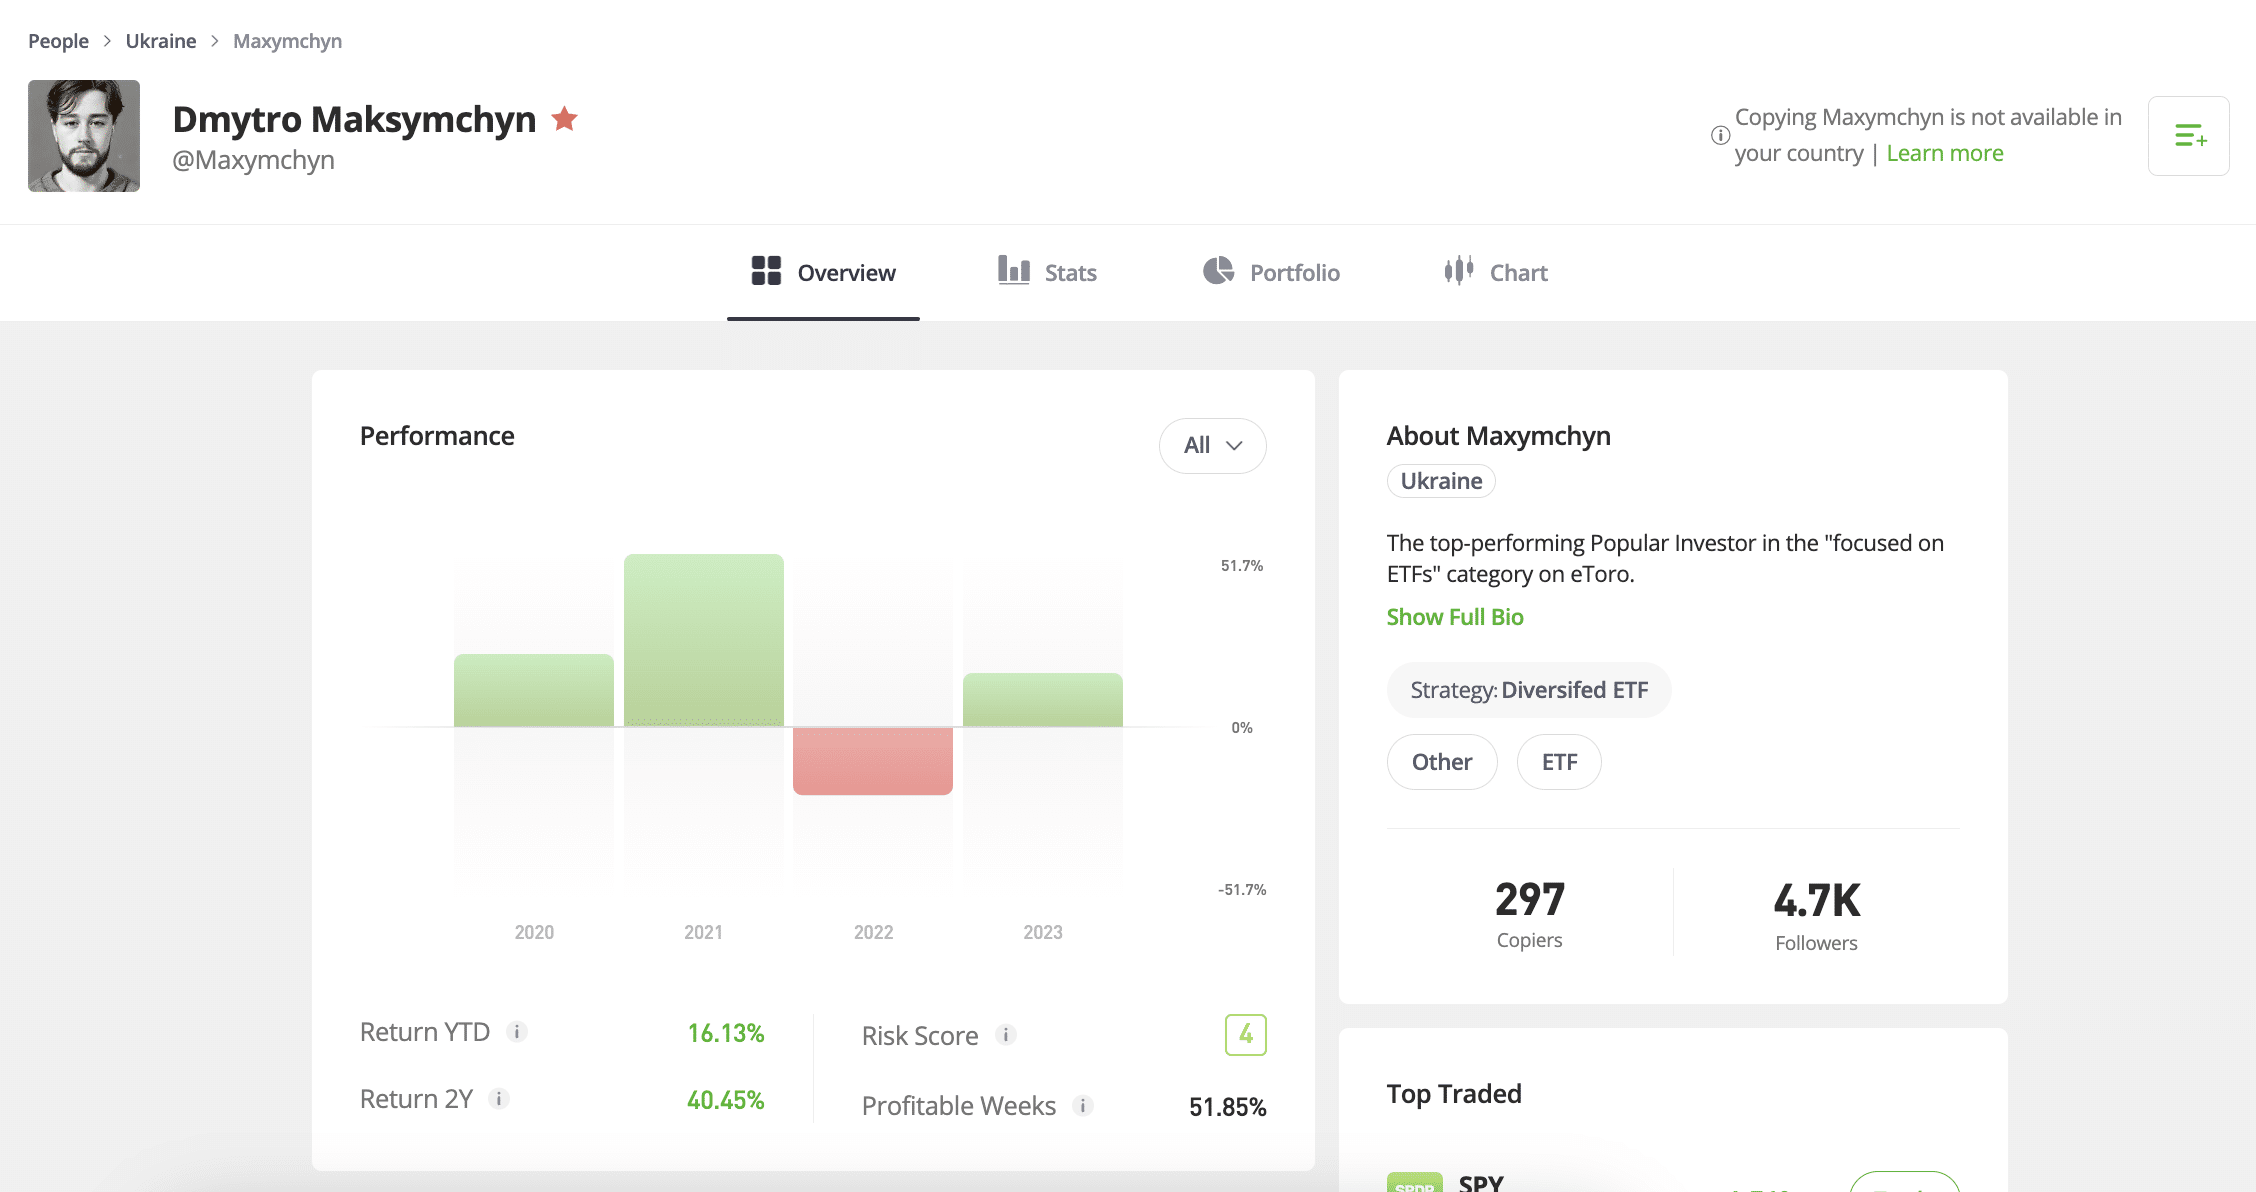The image size is (2256, 1192).
Task: Click the red 2022 performance bar
Action: [x=873, y=761]
